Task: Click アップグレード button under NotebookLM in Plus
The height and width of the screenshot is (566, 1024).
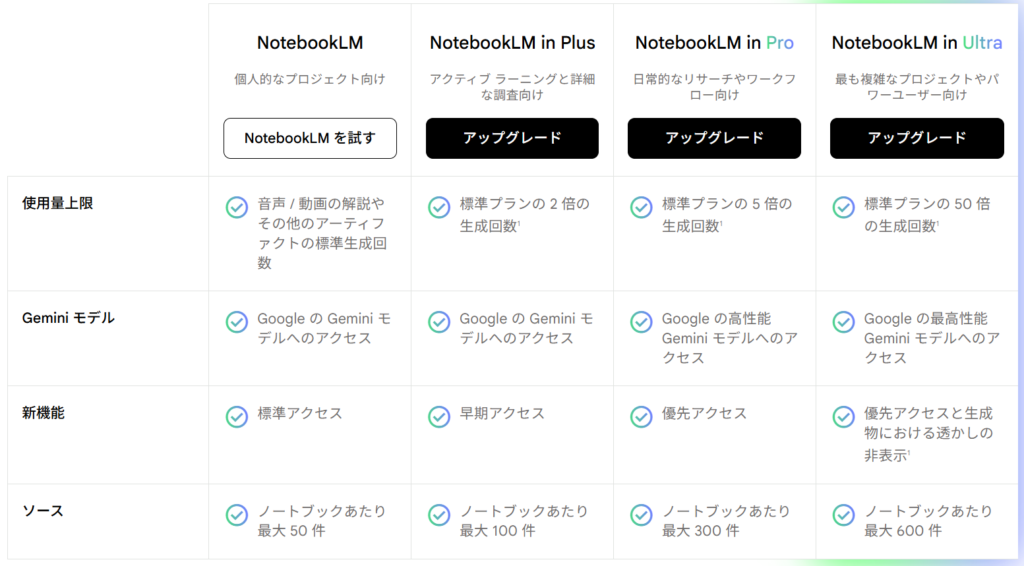Action: (x=512, y=138)
